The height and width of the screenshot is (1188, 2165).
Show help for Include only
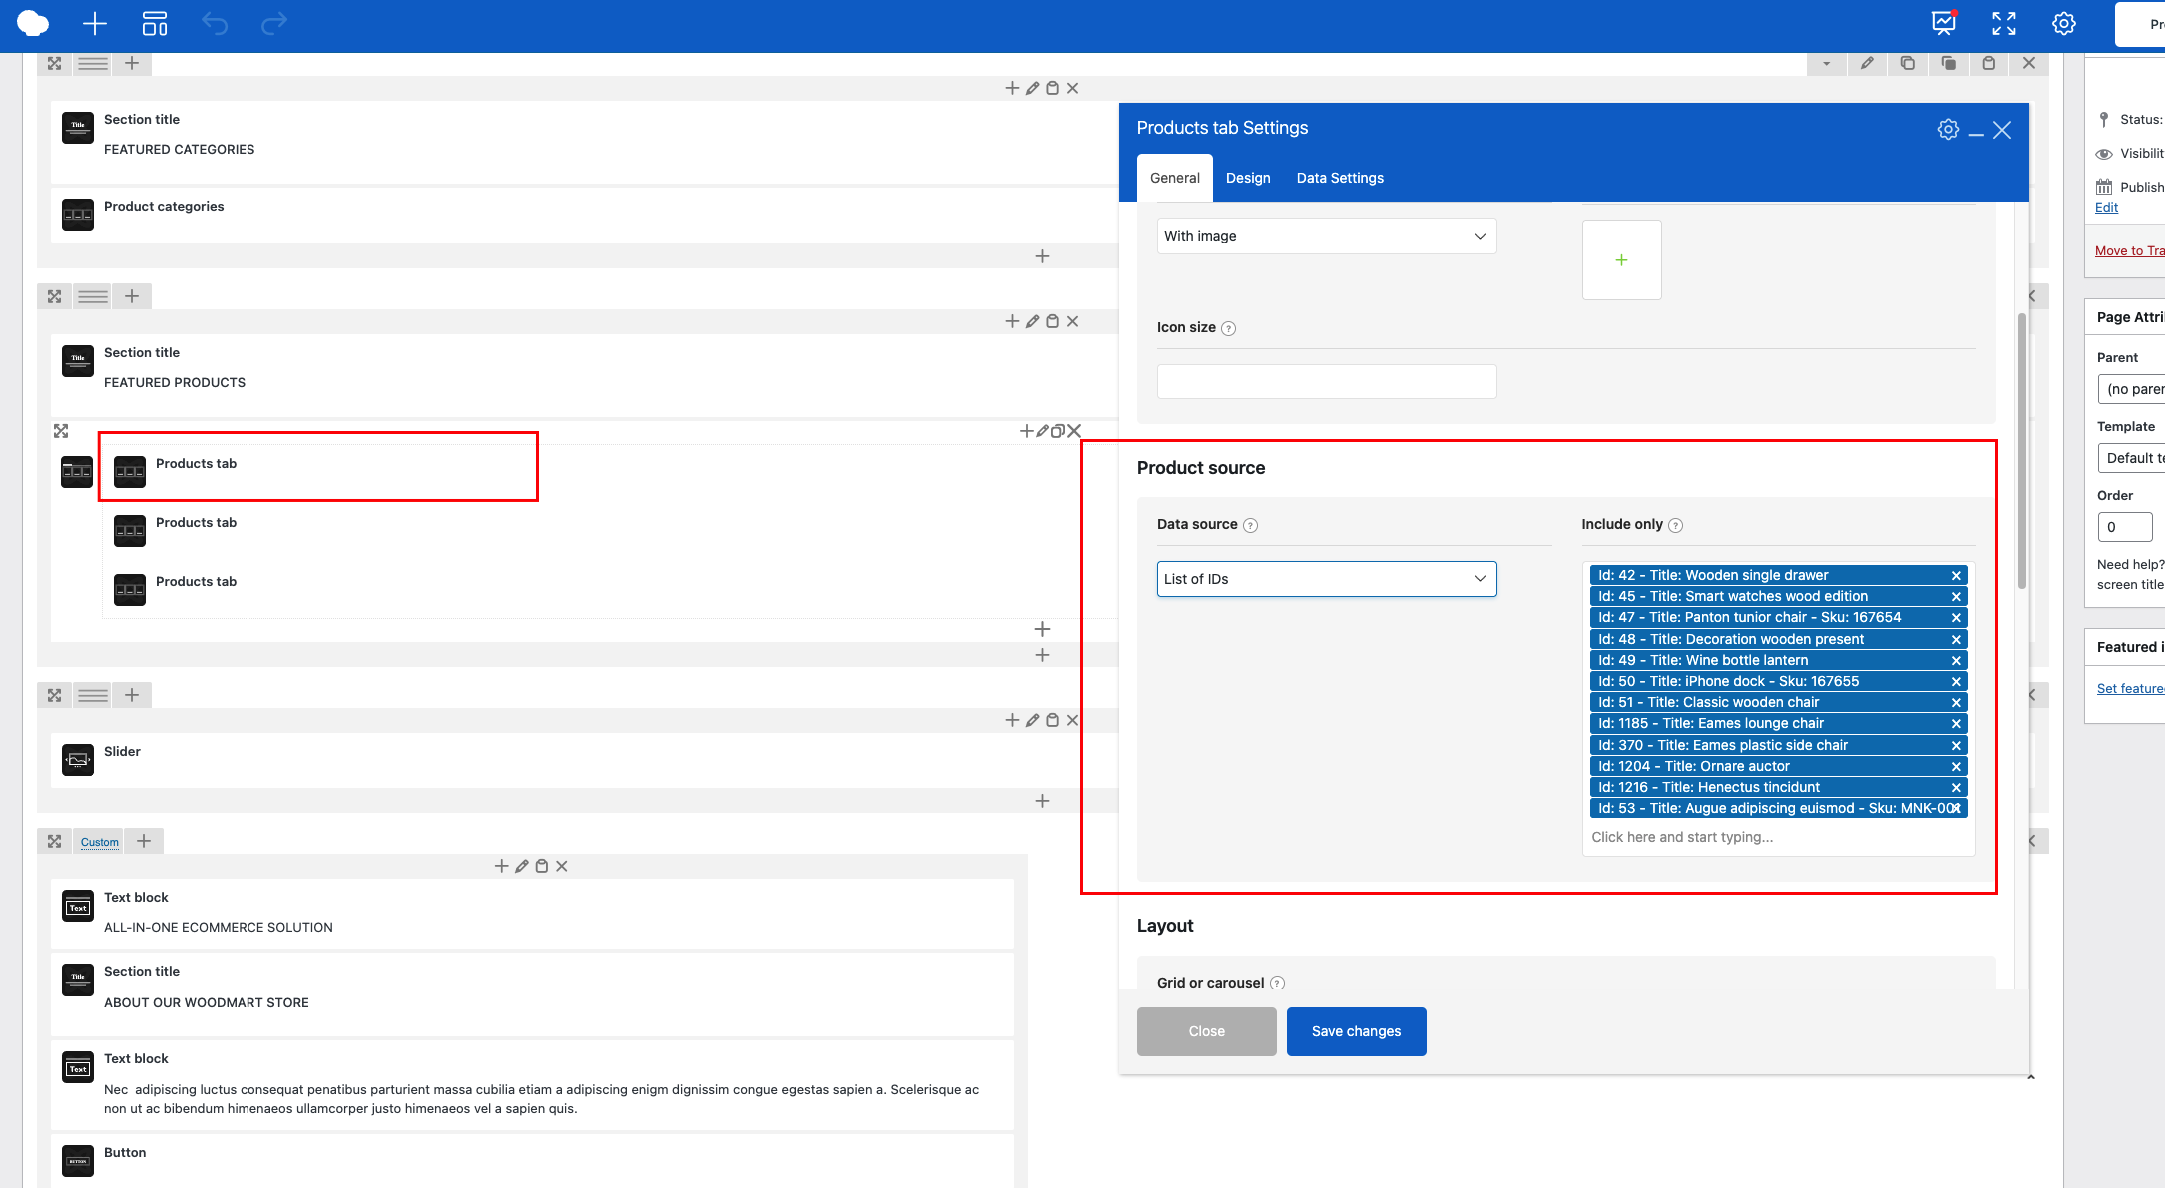click(1676, 525)
